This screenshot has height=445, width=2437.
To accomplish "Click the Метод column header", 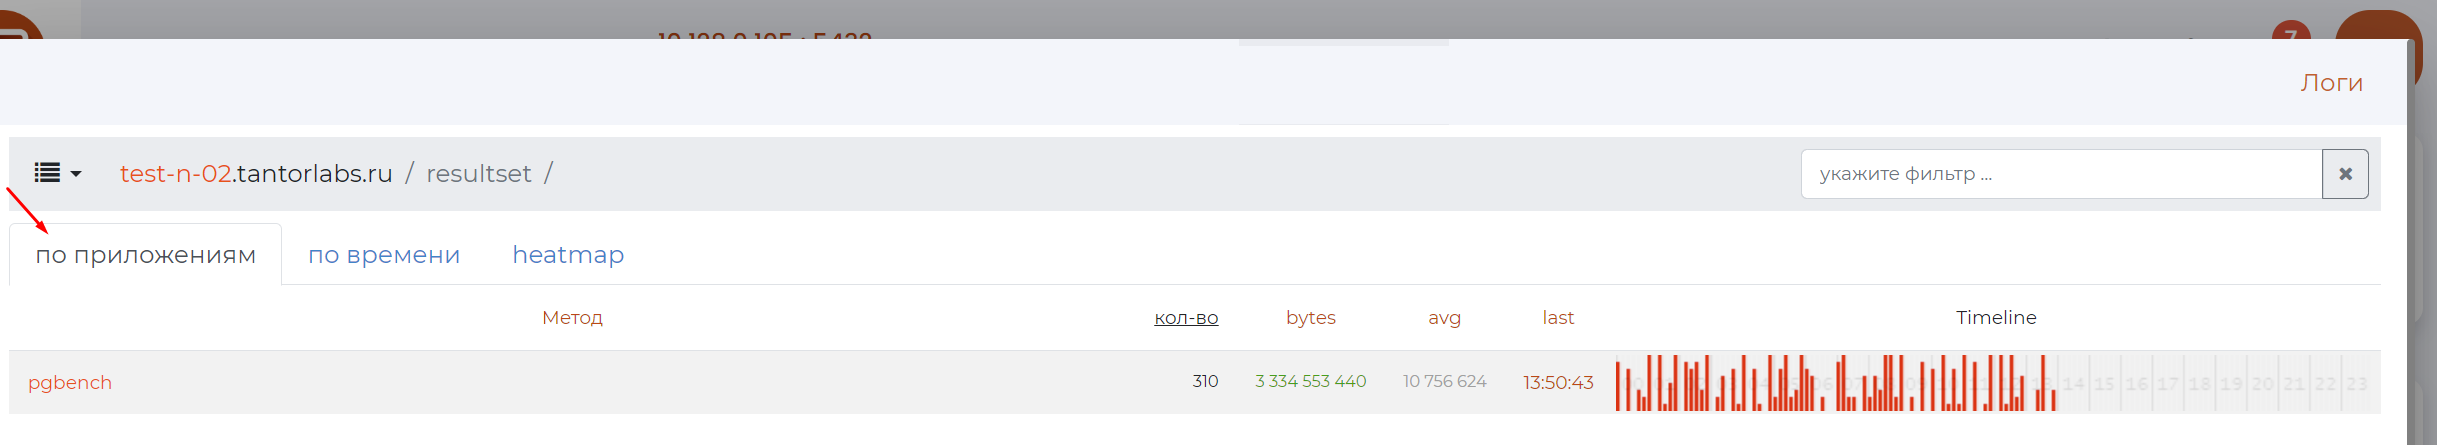I will [x=572, y=318].
